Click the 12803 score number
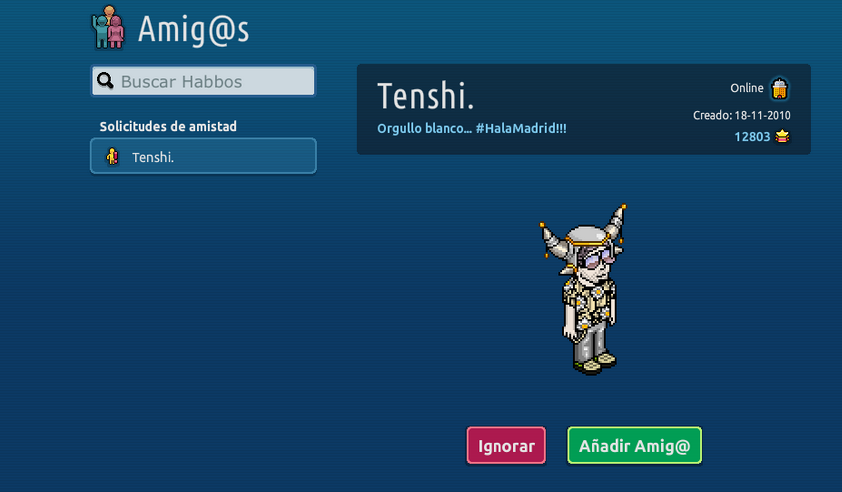This screenshot has height=492, width=842. [752, 137]
